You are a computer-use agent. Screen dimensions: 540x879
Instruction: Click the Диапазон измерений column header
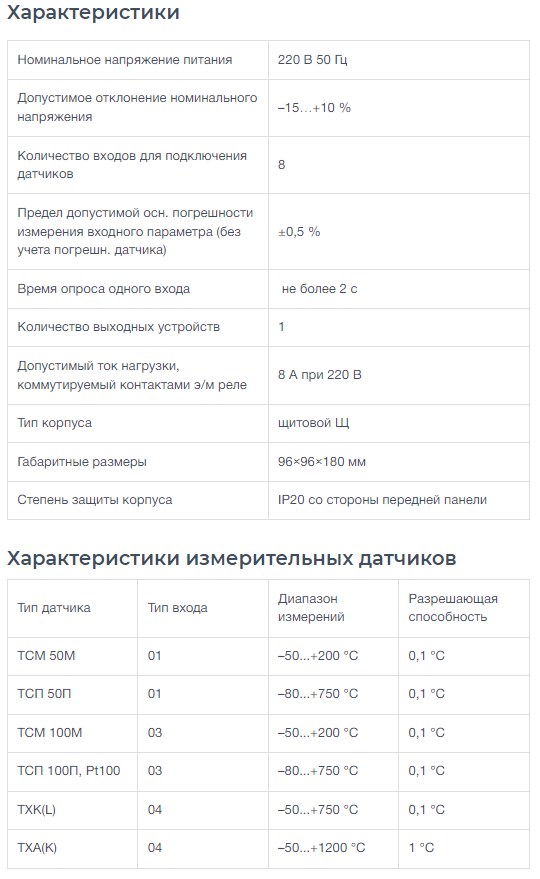333,608
